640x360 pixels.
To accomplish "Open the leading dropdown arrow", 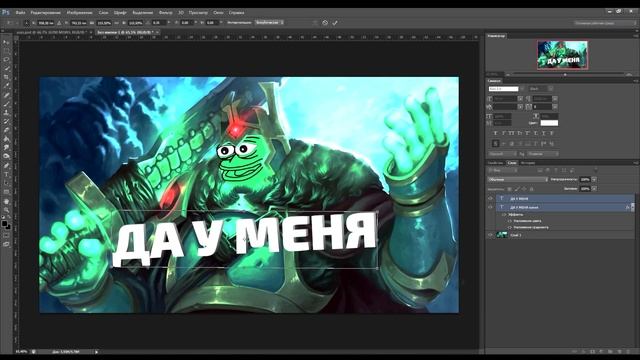I will (555, 99).
